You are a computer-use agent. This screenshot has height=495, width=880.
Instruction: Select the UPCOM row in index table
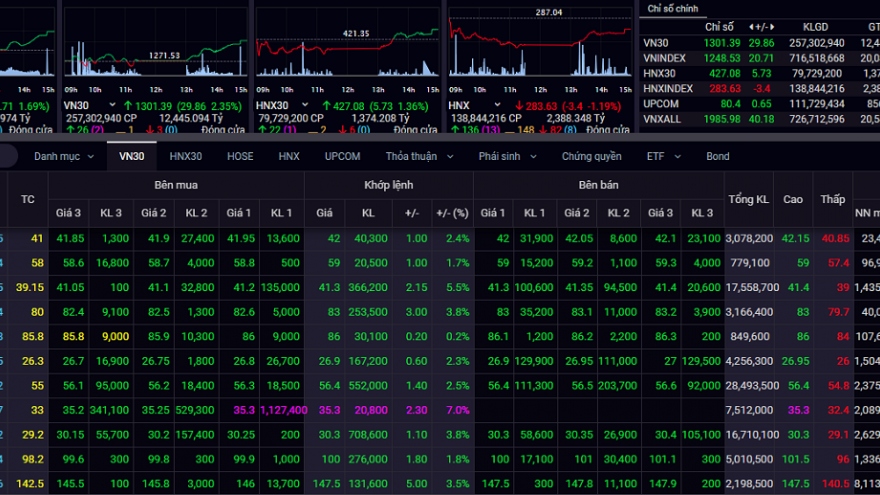coord(760,104)
